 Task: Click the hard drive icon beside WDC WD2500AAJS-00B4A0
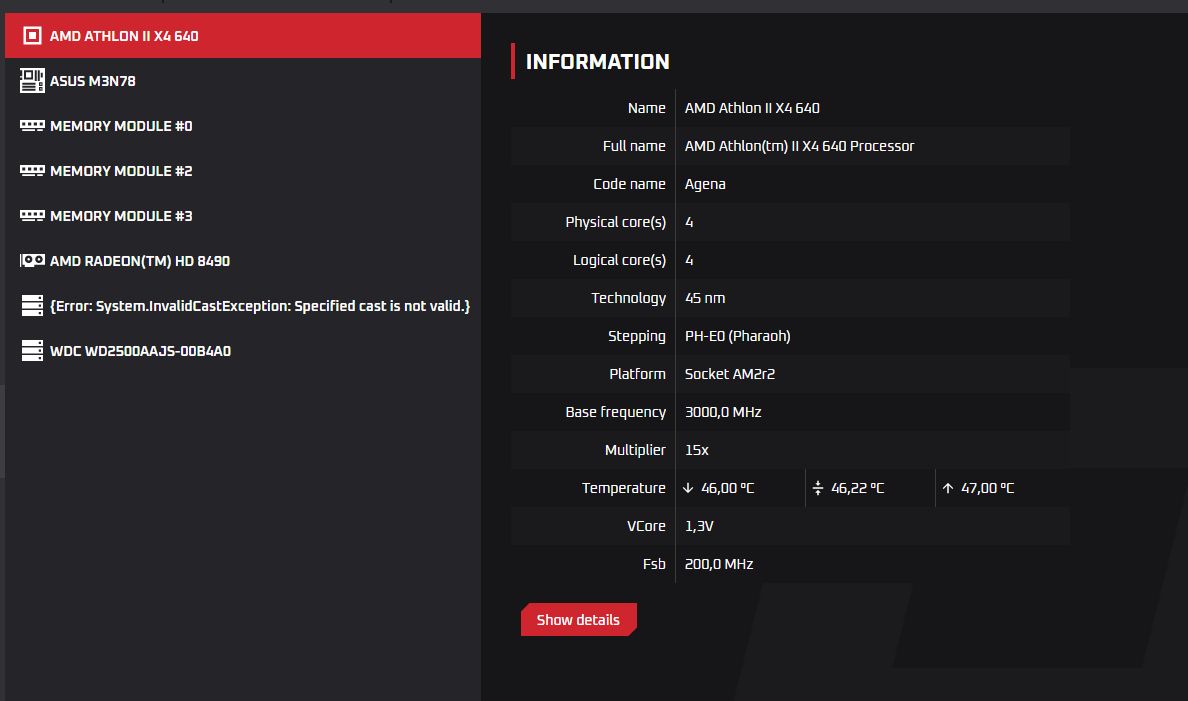point(32,351)
